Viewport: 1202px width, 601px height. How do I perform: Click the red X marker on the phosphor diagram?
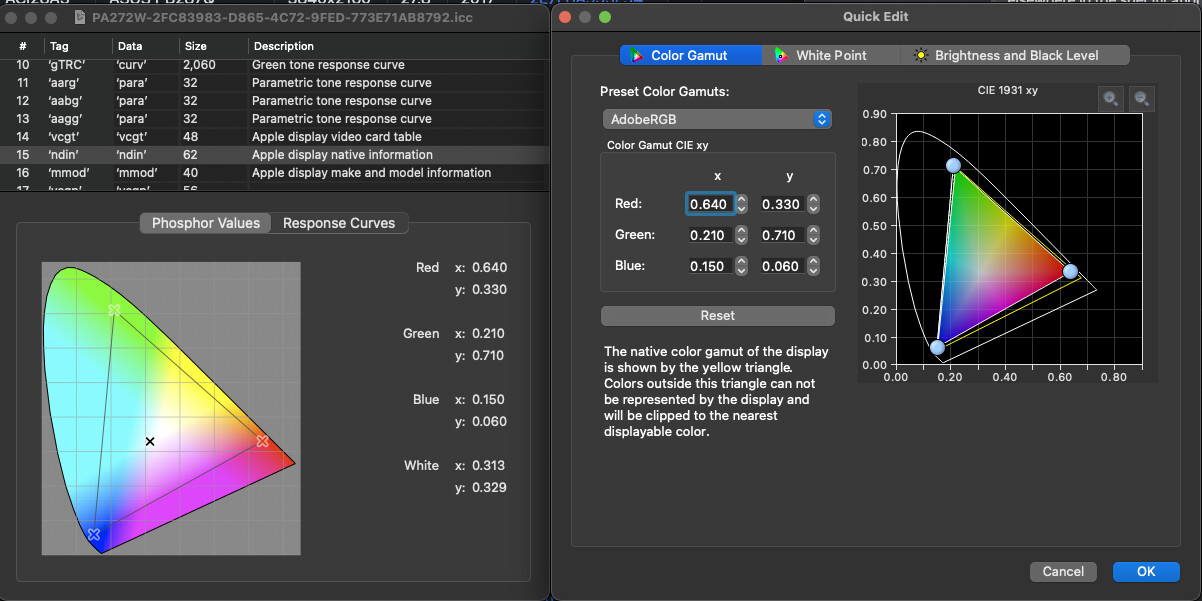point(262,441)
